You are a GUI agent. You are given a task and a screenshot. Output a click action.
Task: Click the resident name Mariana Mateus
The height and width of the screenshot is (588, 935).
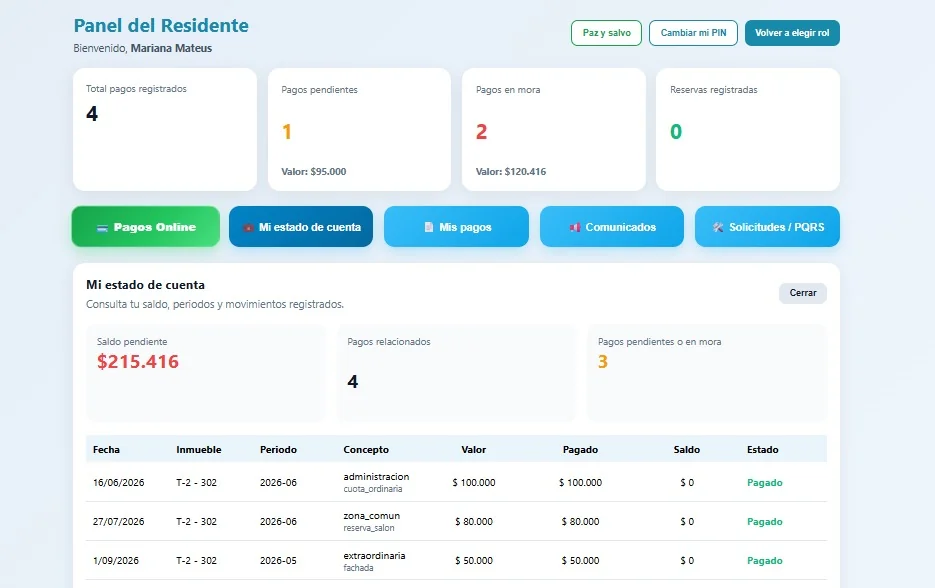[171, 48]
